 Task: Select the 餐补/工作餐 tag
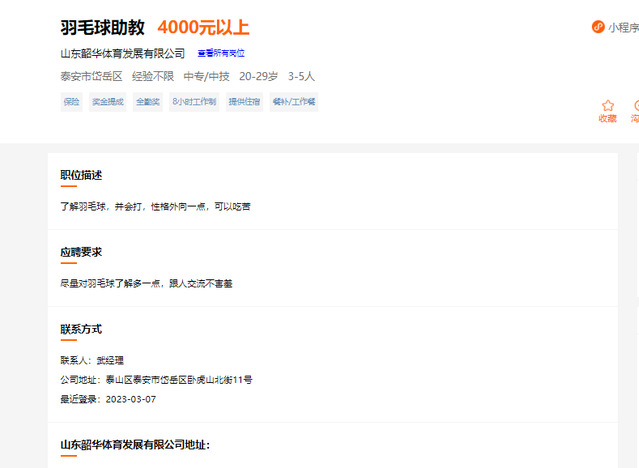click(x=294, y=102)
